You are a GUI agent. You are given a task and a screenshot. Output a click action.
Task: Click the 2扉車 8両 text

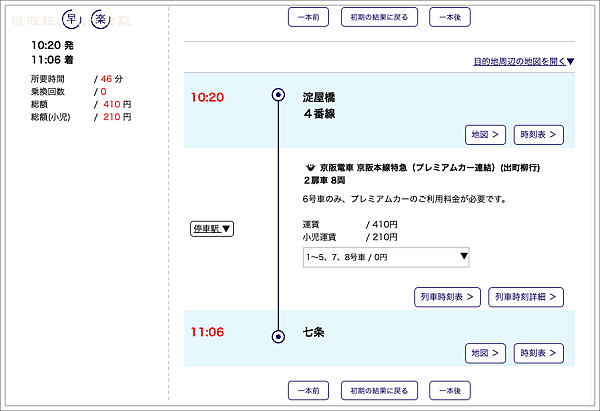(x=324, y=180)
